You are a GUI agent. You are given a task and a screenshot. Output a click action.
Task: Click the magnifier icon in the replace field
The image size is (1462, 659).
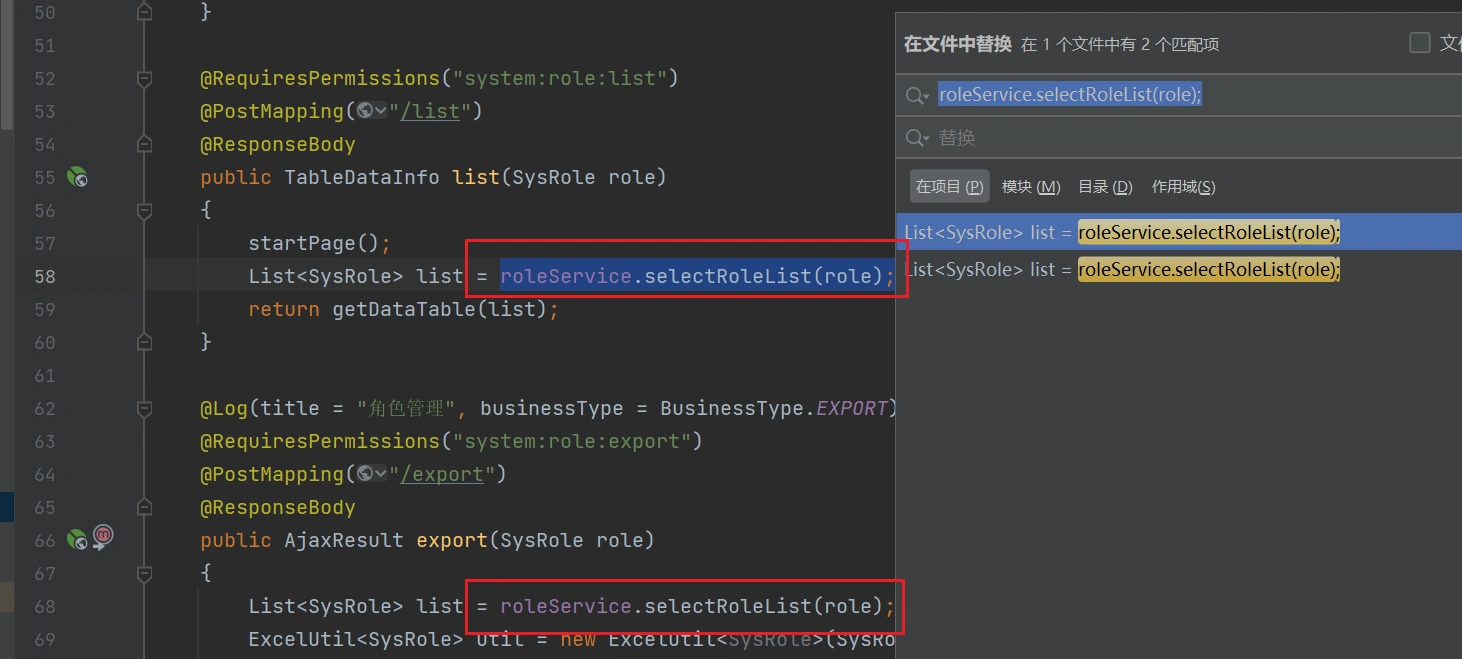(x=916, y=138)
